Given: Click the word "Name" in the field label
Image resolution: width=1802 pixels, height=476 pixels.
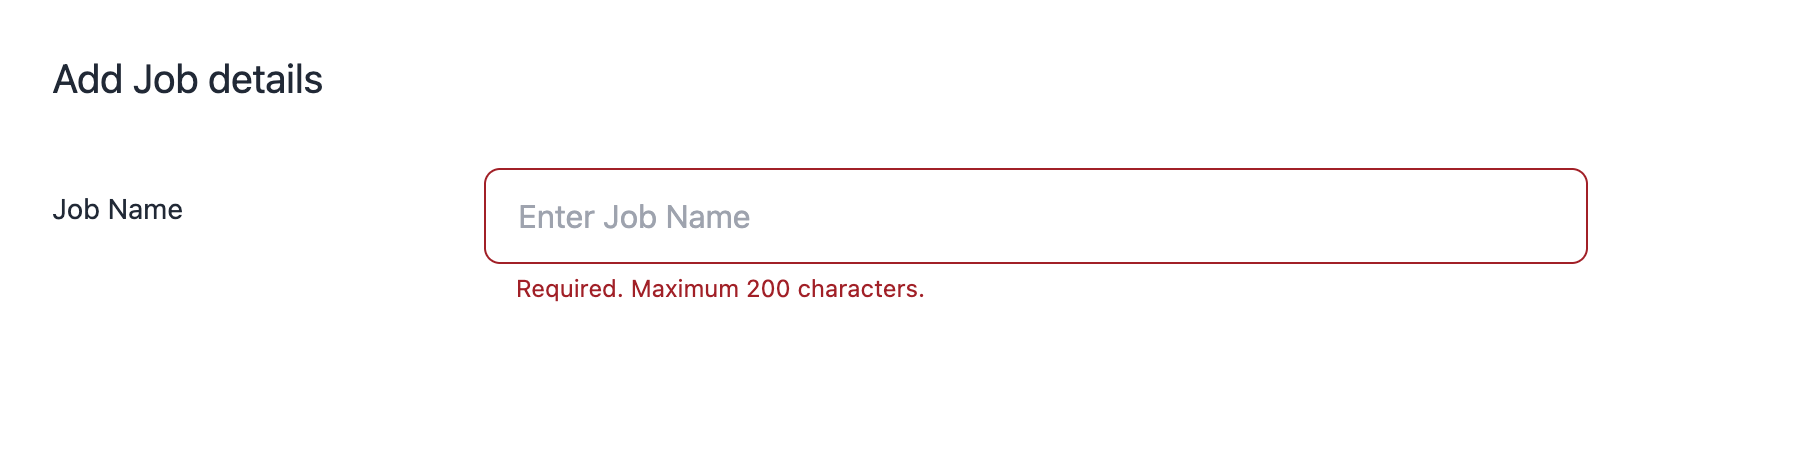Looking at the screenshot, I should (145, 210).
